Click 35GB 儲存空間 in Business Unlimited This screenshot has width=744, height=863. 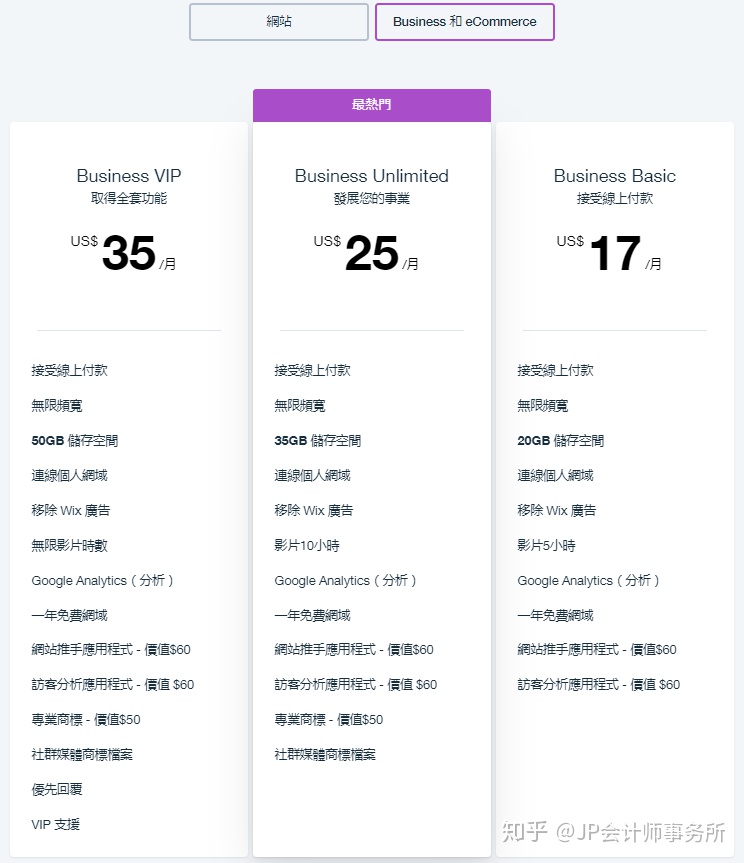[x=318, y=441]
